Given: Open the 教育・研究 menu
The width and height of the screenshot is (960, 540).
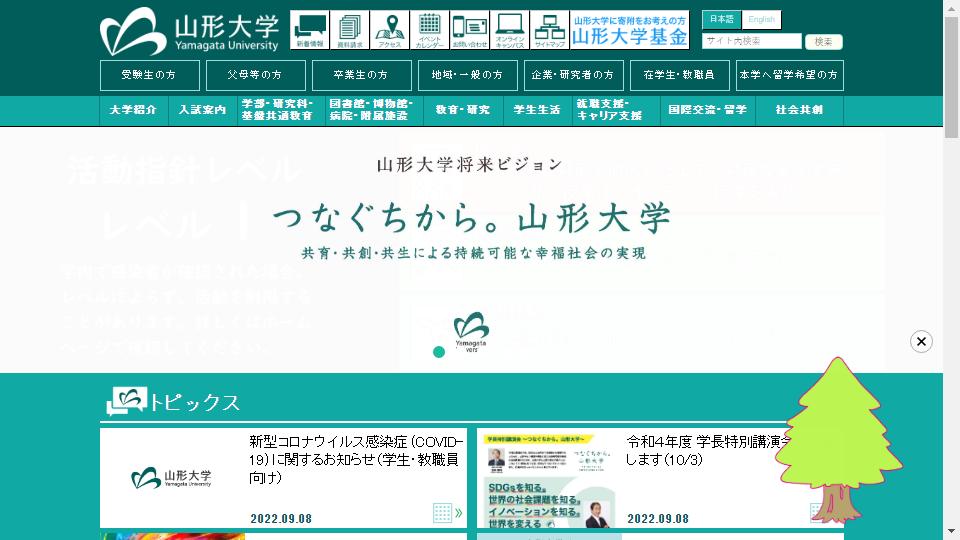Looking at the screenshot, I should (463, 110).
